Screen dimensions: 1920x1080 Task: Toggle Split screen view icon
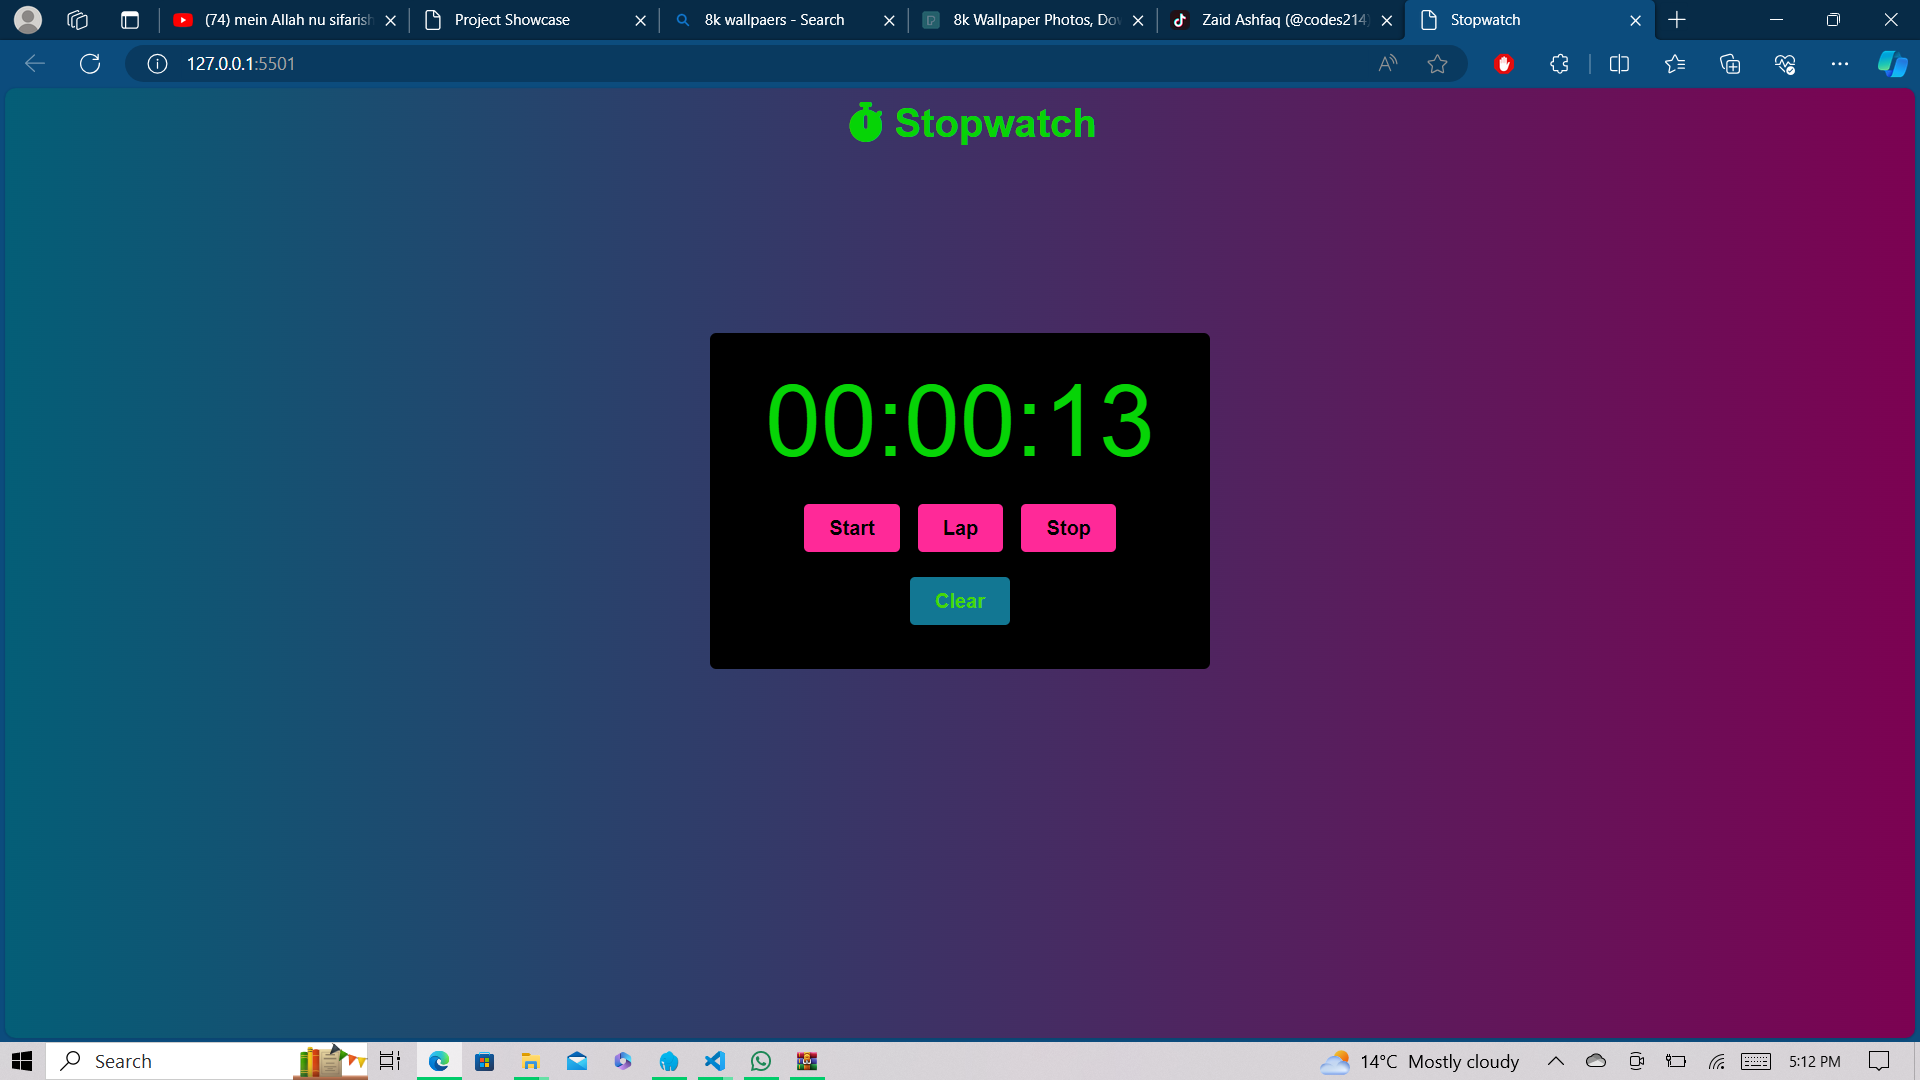(1619, 64)
